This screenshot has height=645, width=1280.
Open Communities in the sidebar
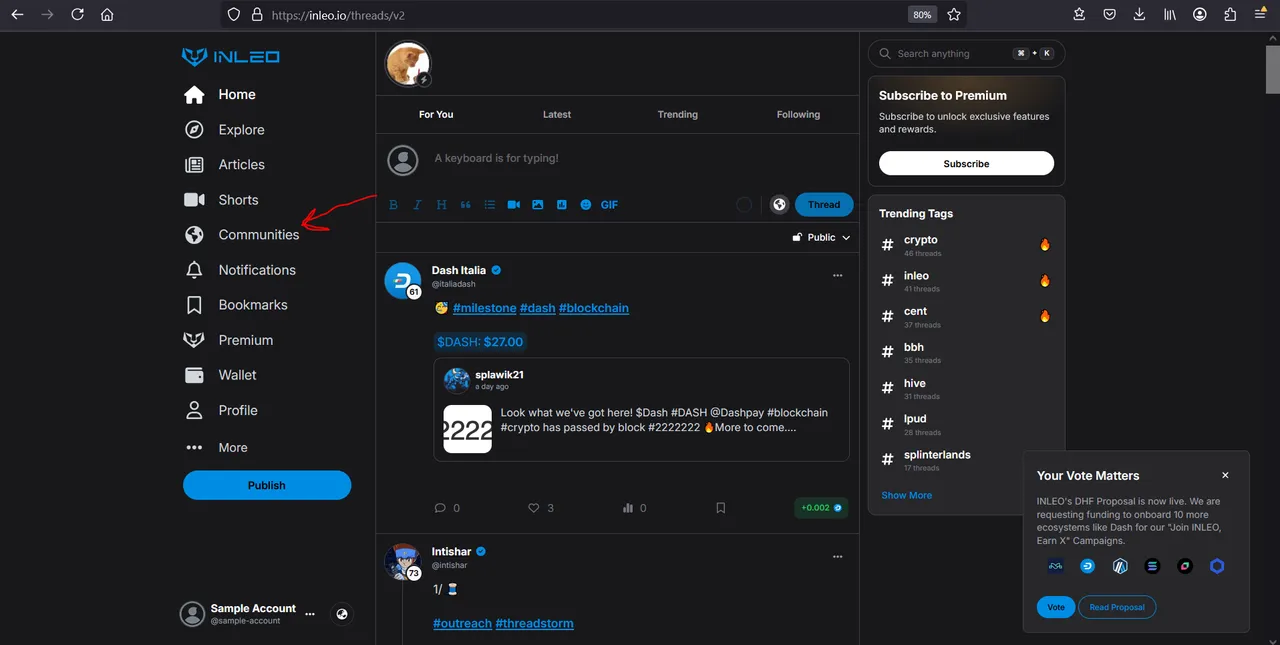[x=241, y=235]
